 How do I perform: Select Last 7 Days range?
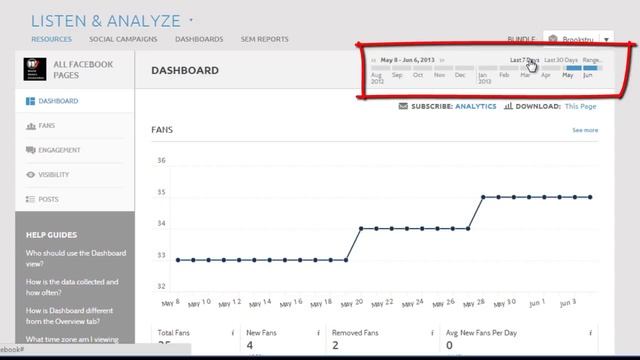524,60
